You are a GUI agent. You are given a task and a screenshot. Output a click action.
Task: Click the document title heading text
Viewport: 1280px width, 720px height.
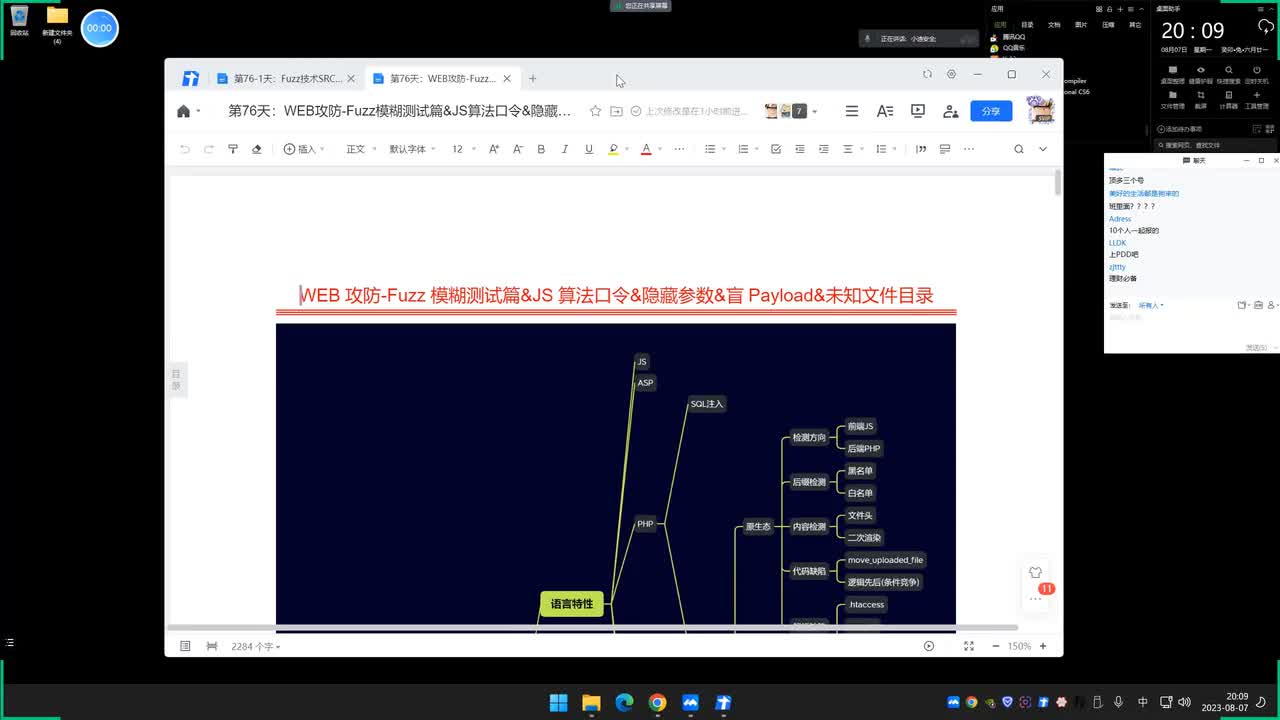click(617, 295)
